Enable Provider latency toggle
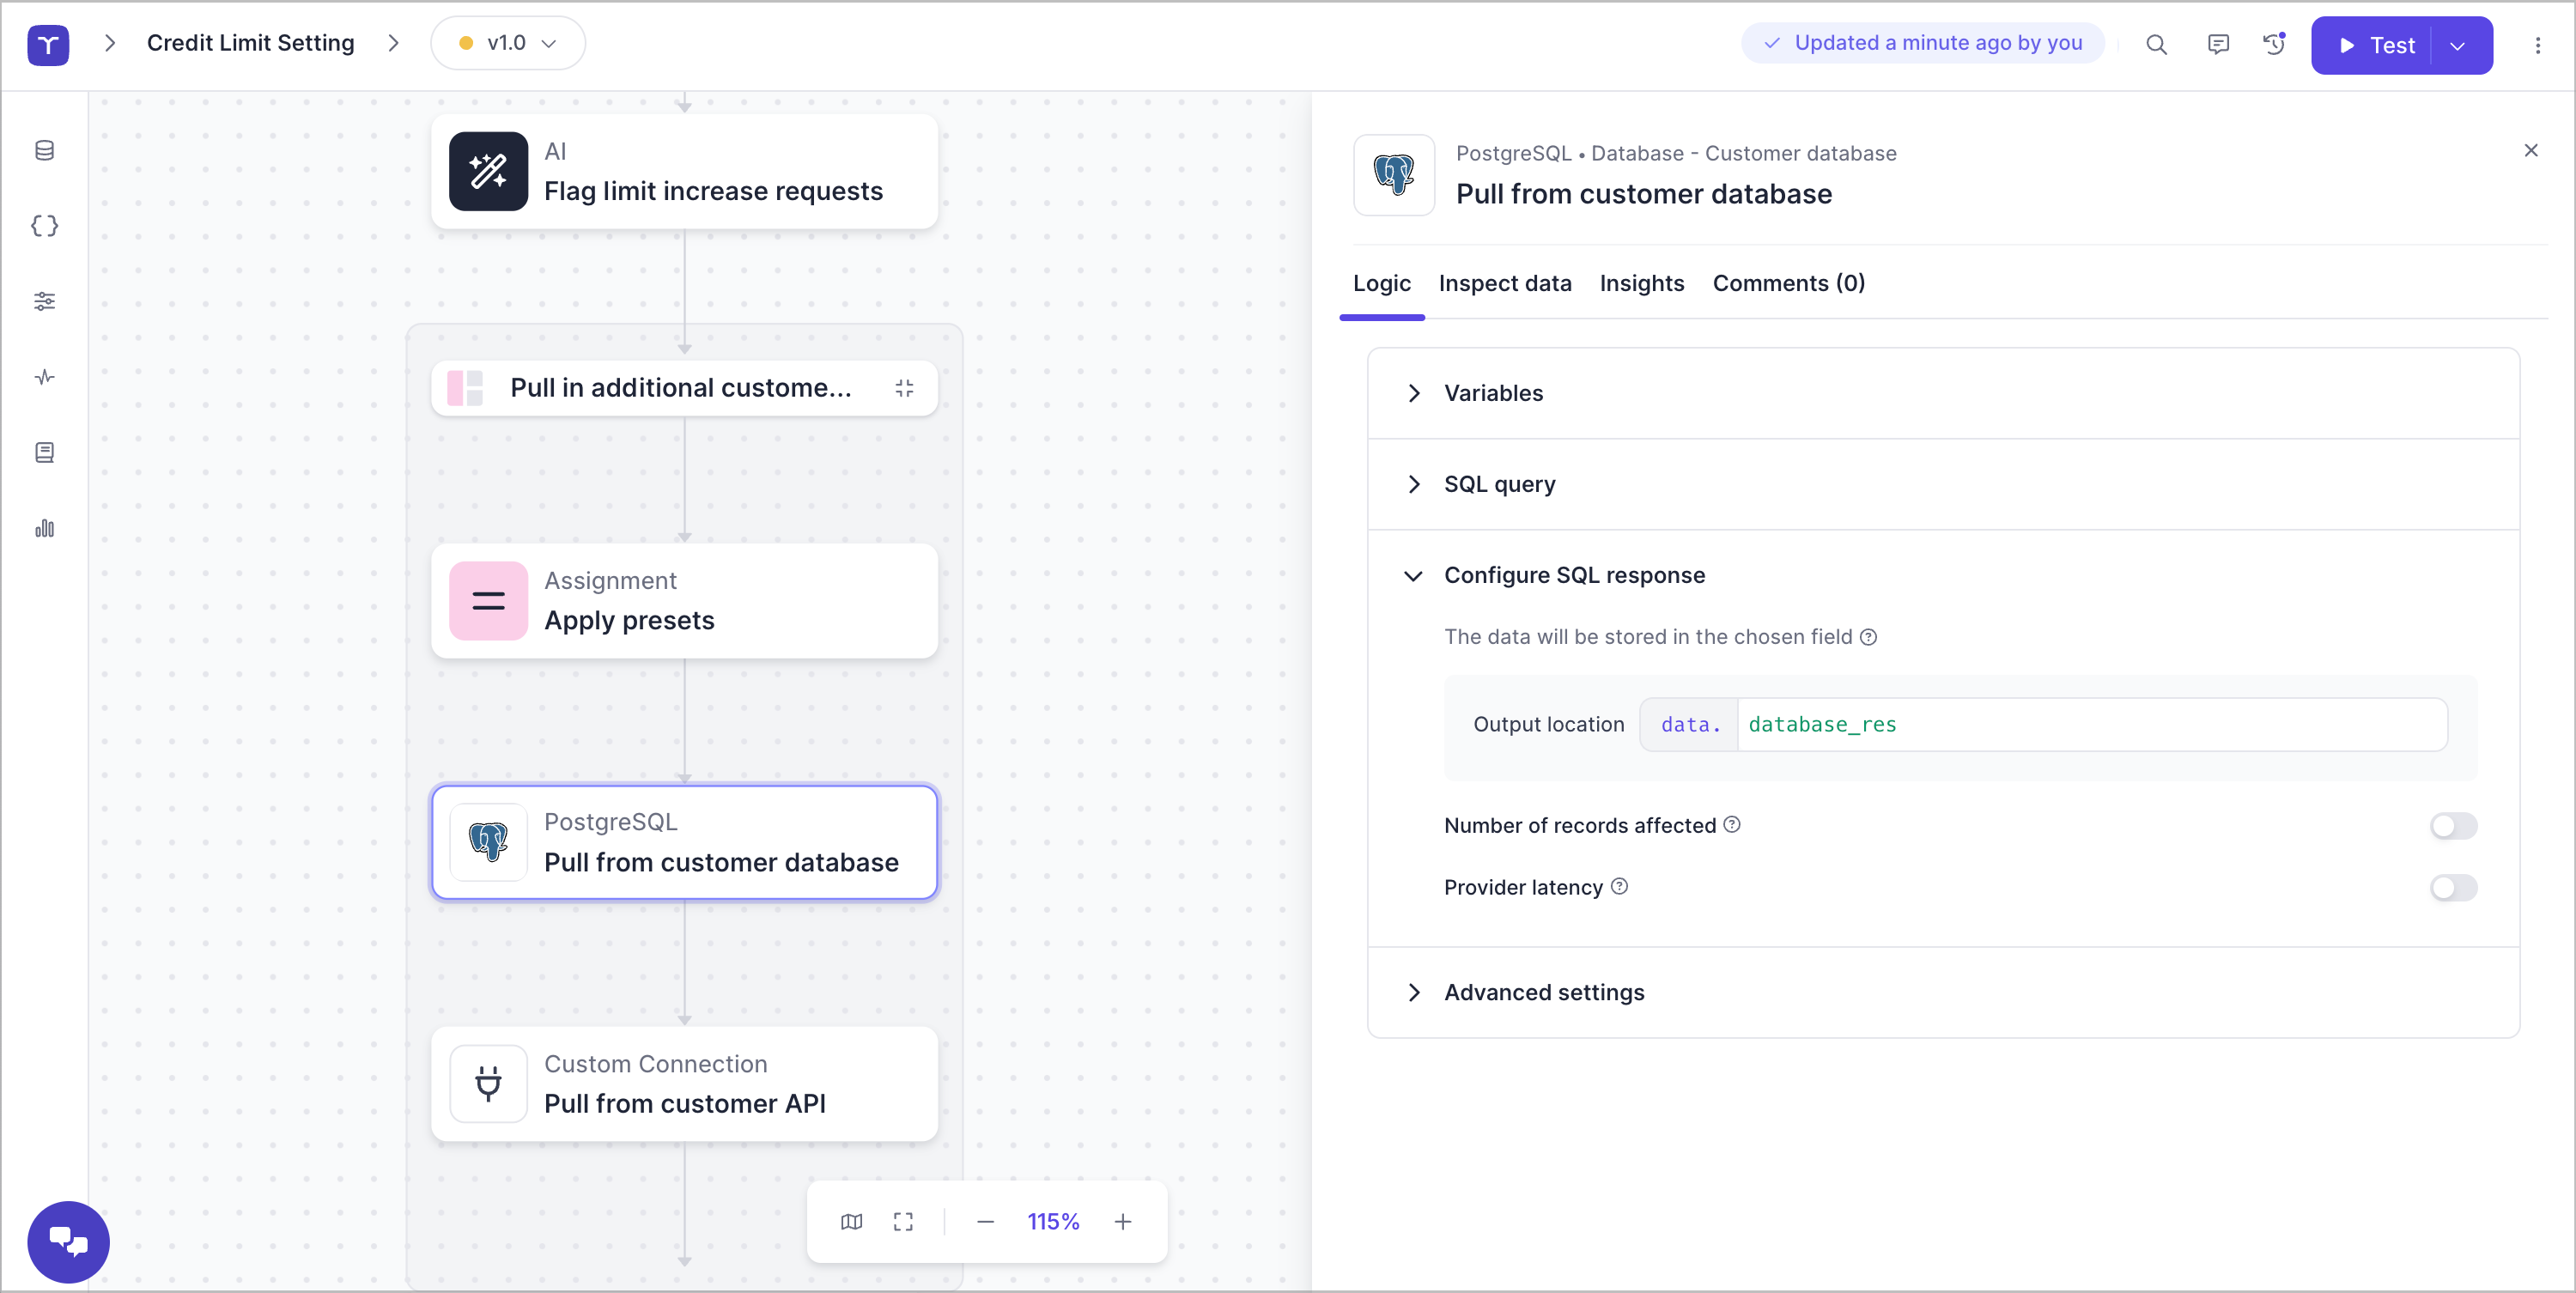 point(2452,887)
